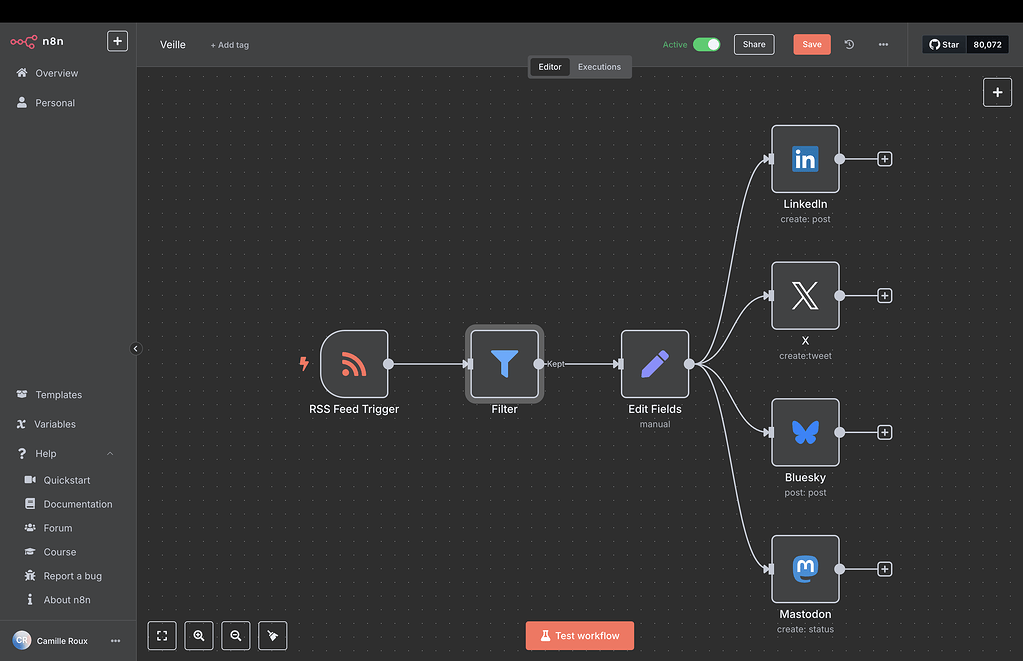Open Templates from the sidebar
Viewport: 1023px width, 661px height.
[x=58, y=395]
